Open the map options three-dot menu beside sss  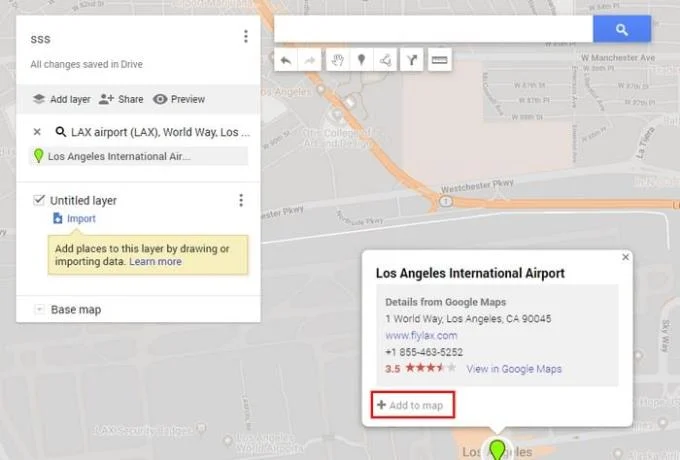(246, 36)
